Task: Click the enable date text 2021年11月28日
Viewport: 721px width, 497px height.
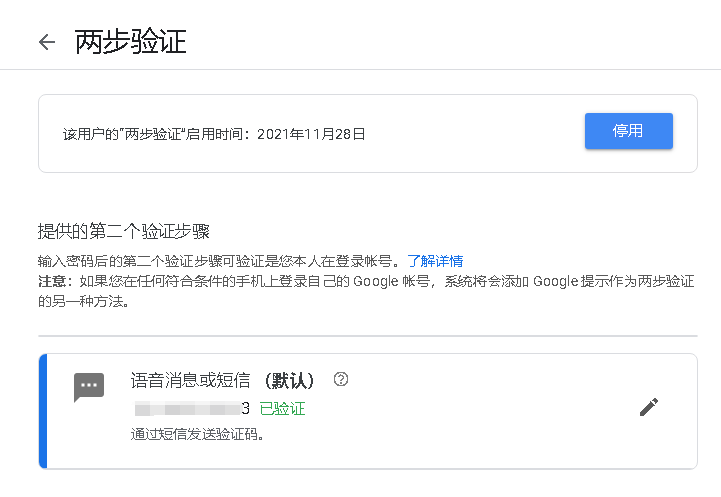Action: [x=311, y=134]
